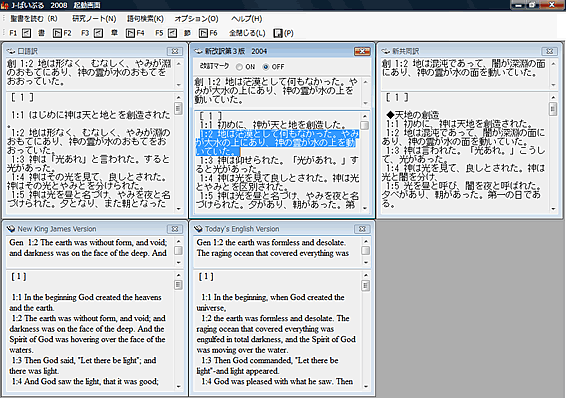Click up arrow of 新改訳 top verse pane

click(x=365, y=82)
